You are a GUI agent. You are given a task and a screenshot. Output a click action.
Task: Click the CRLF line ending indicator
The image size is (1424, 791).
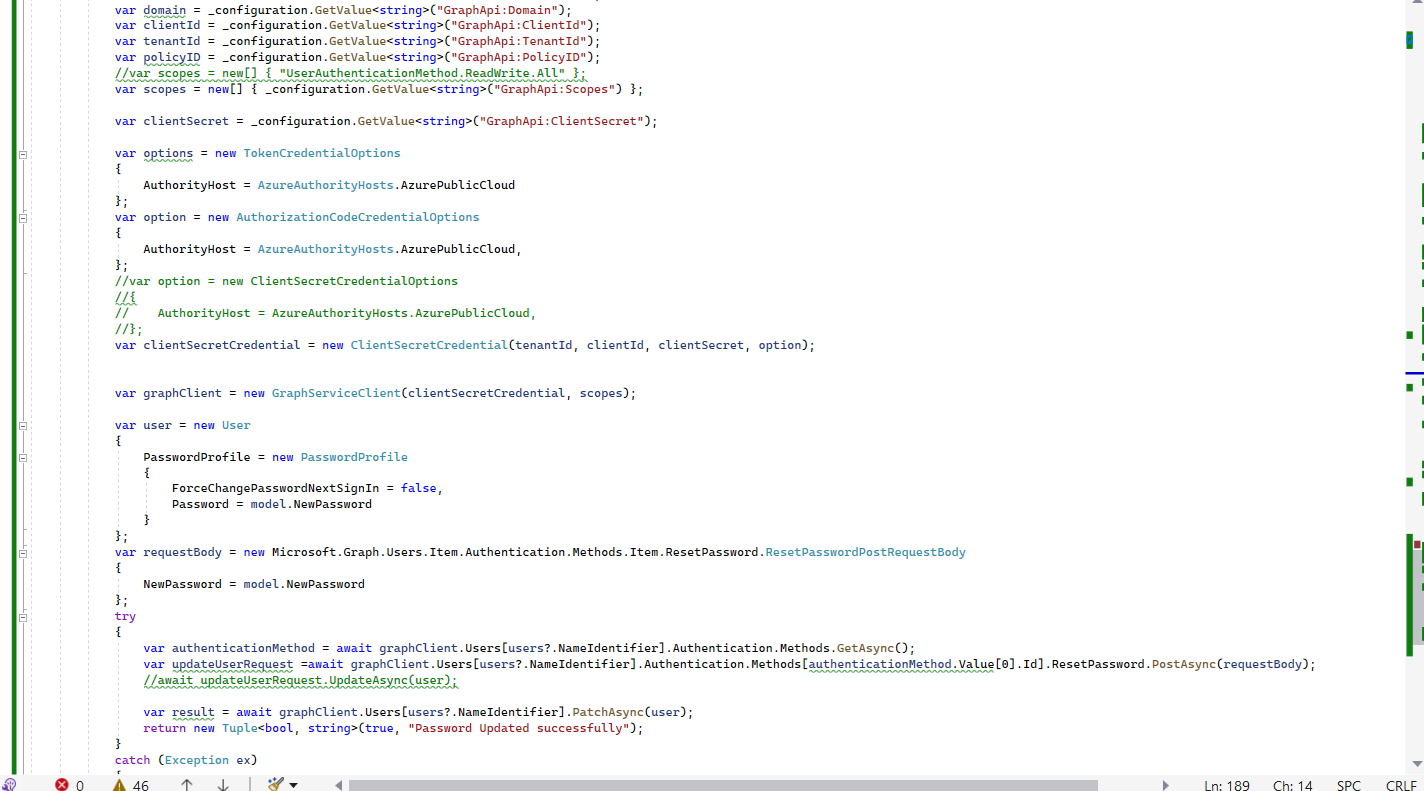click(x=1401, y=785)
